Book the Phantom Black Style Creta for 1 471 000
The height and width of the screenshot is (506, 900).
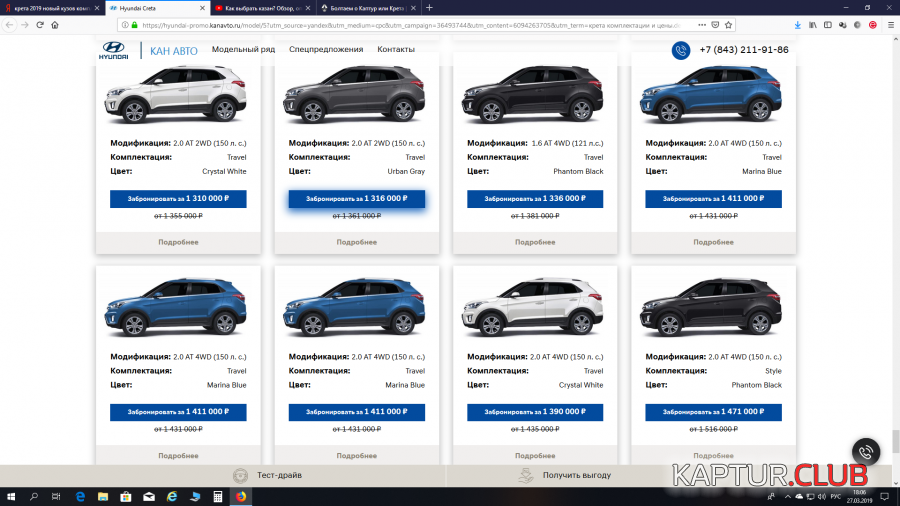pyautogui.click(x=714, y=412)
